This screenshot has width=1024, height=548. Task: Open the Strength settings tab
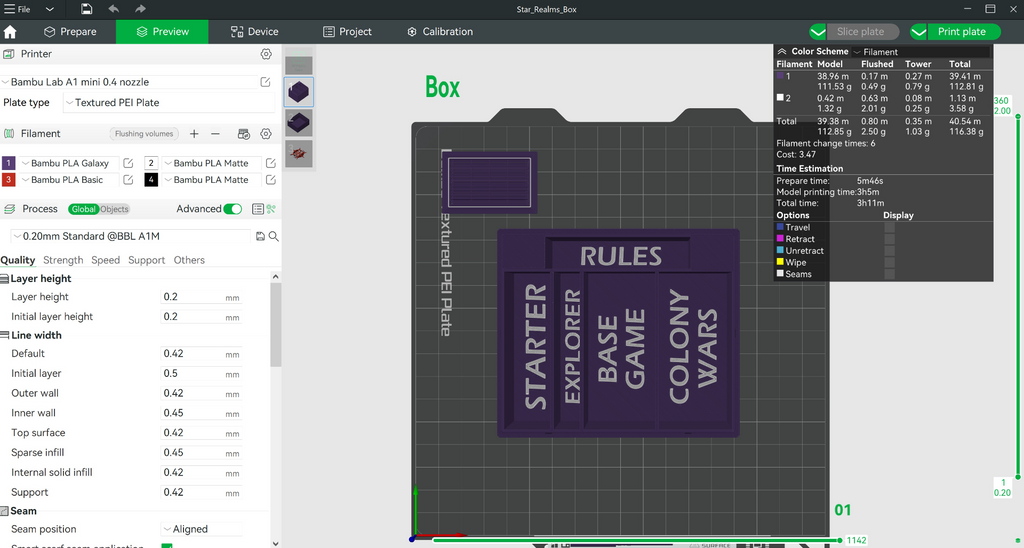coord(63,260)
